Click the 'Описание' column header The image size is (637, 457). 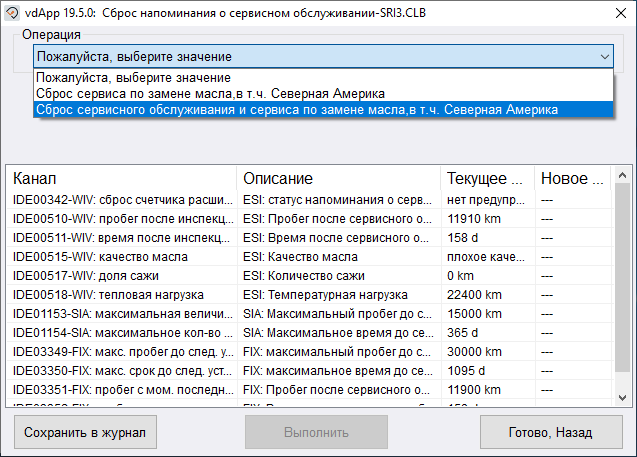pyautogui.click(x=337, y=179)
